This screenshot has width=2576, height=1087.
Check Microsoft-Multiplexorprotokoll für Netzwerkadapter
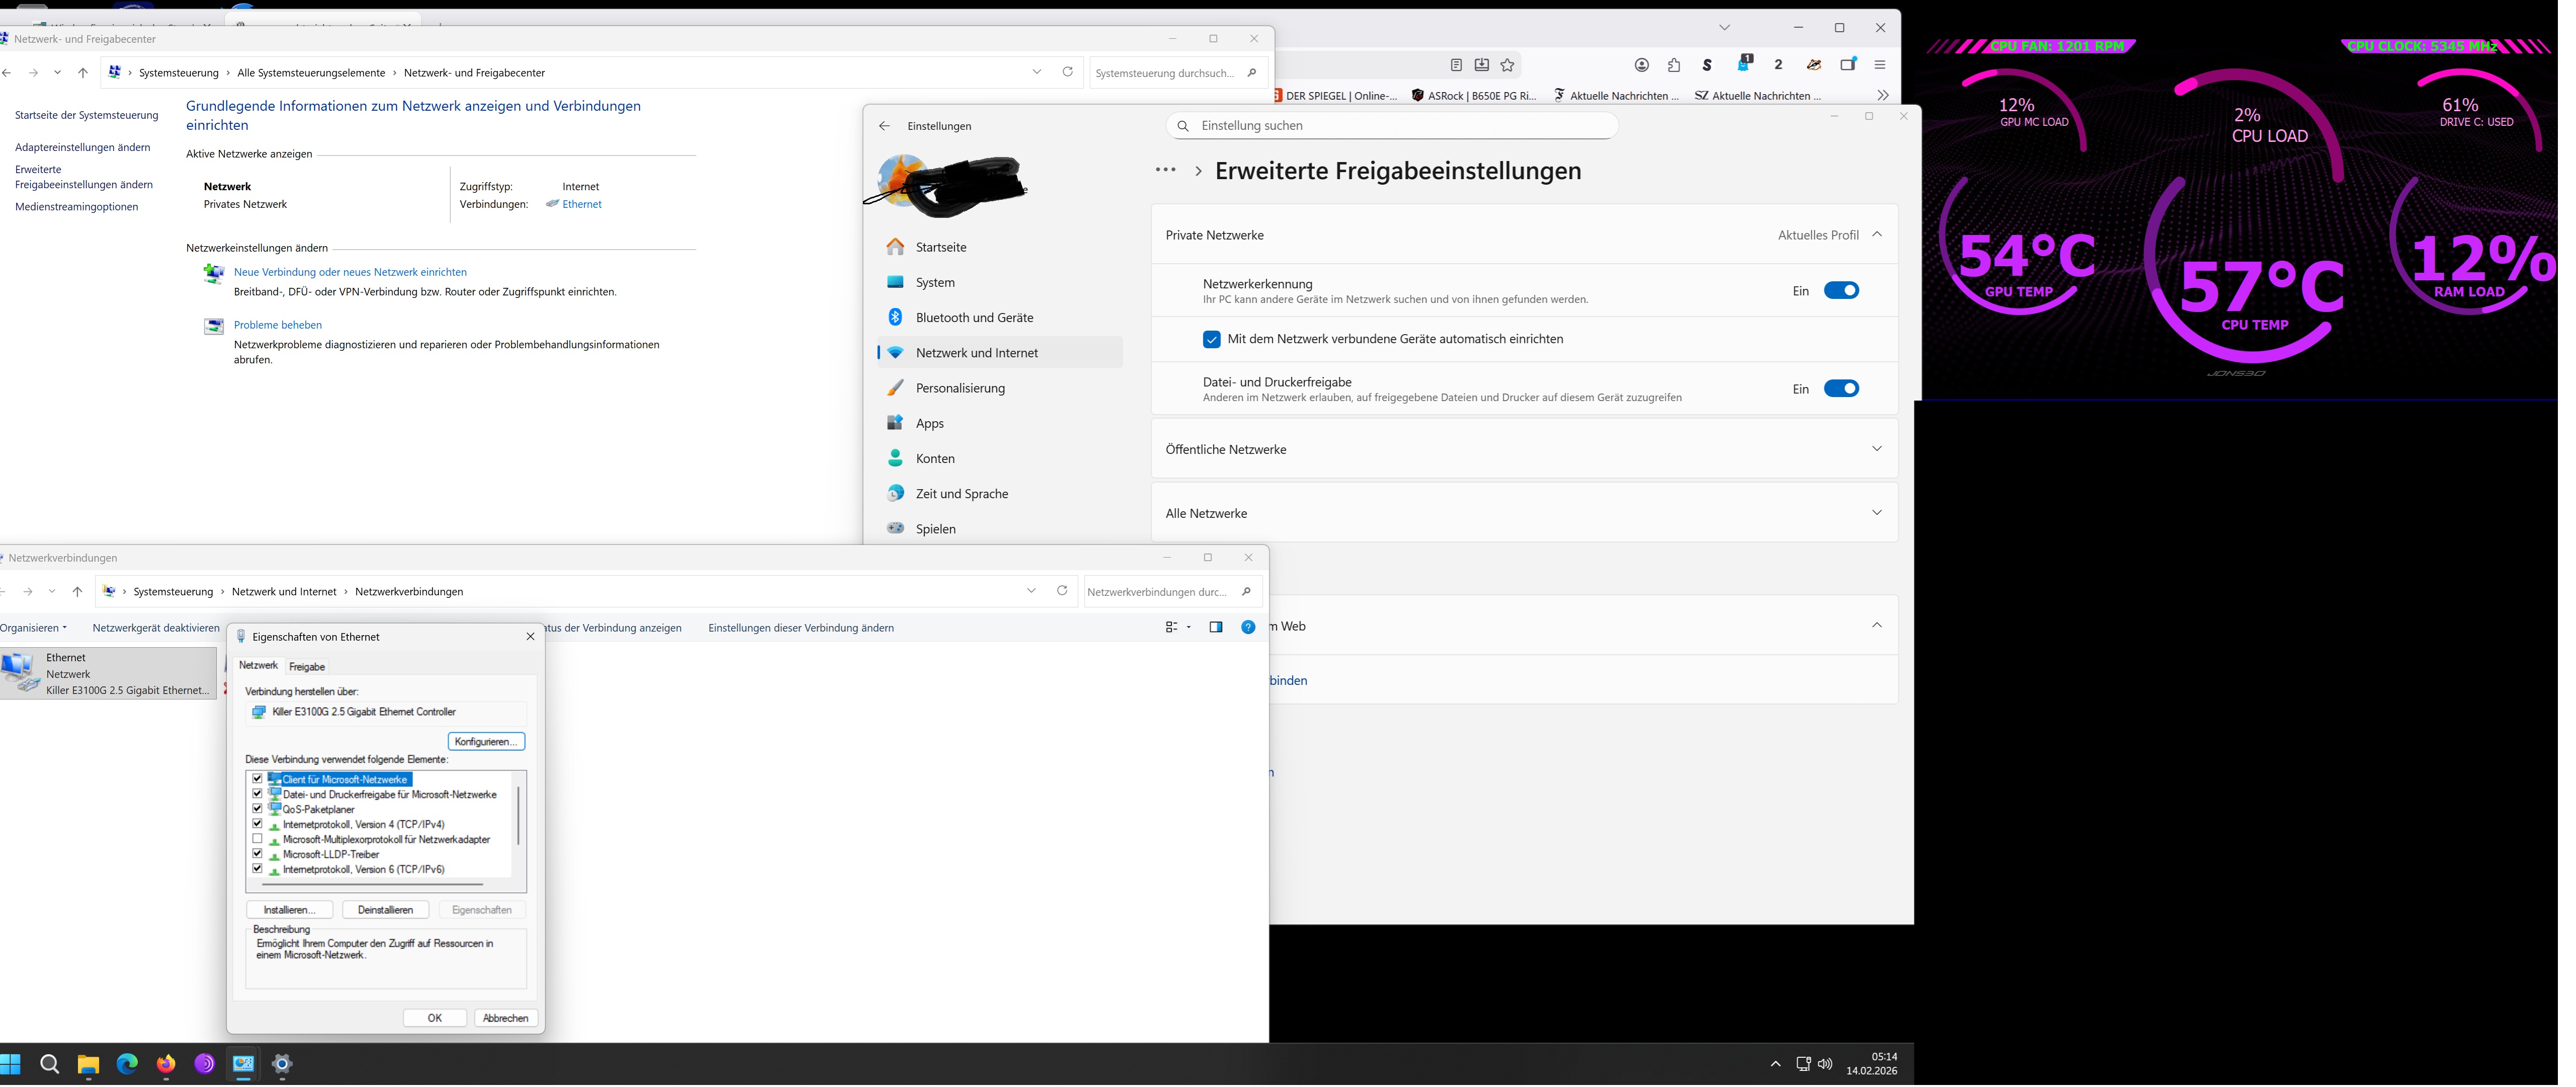[x=257, y=840]
